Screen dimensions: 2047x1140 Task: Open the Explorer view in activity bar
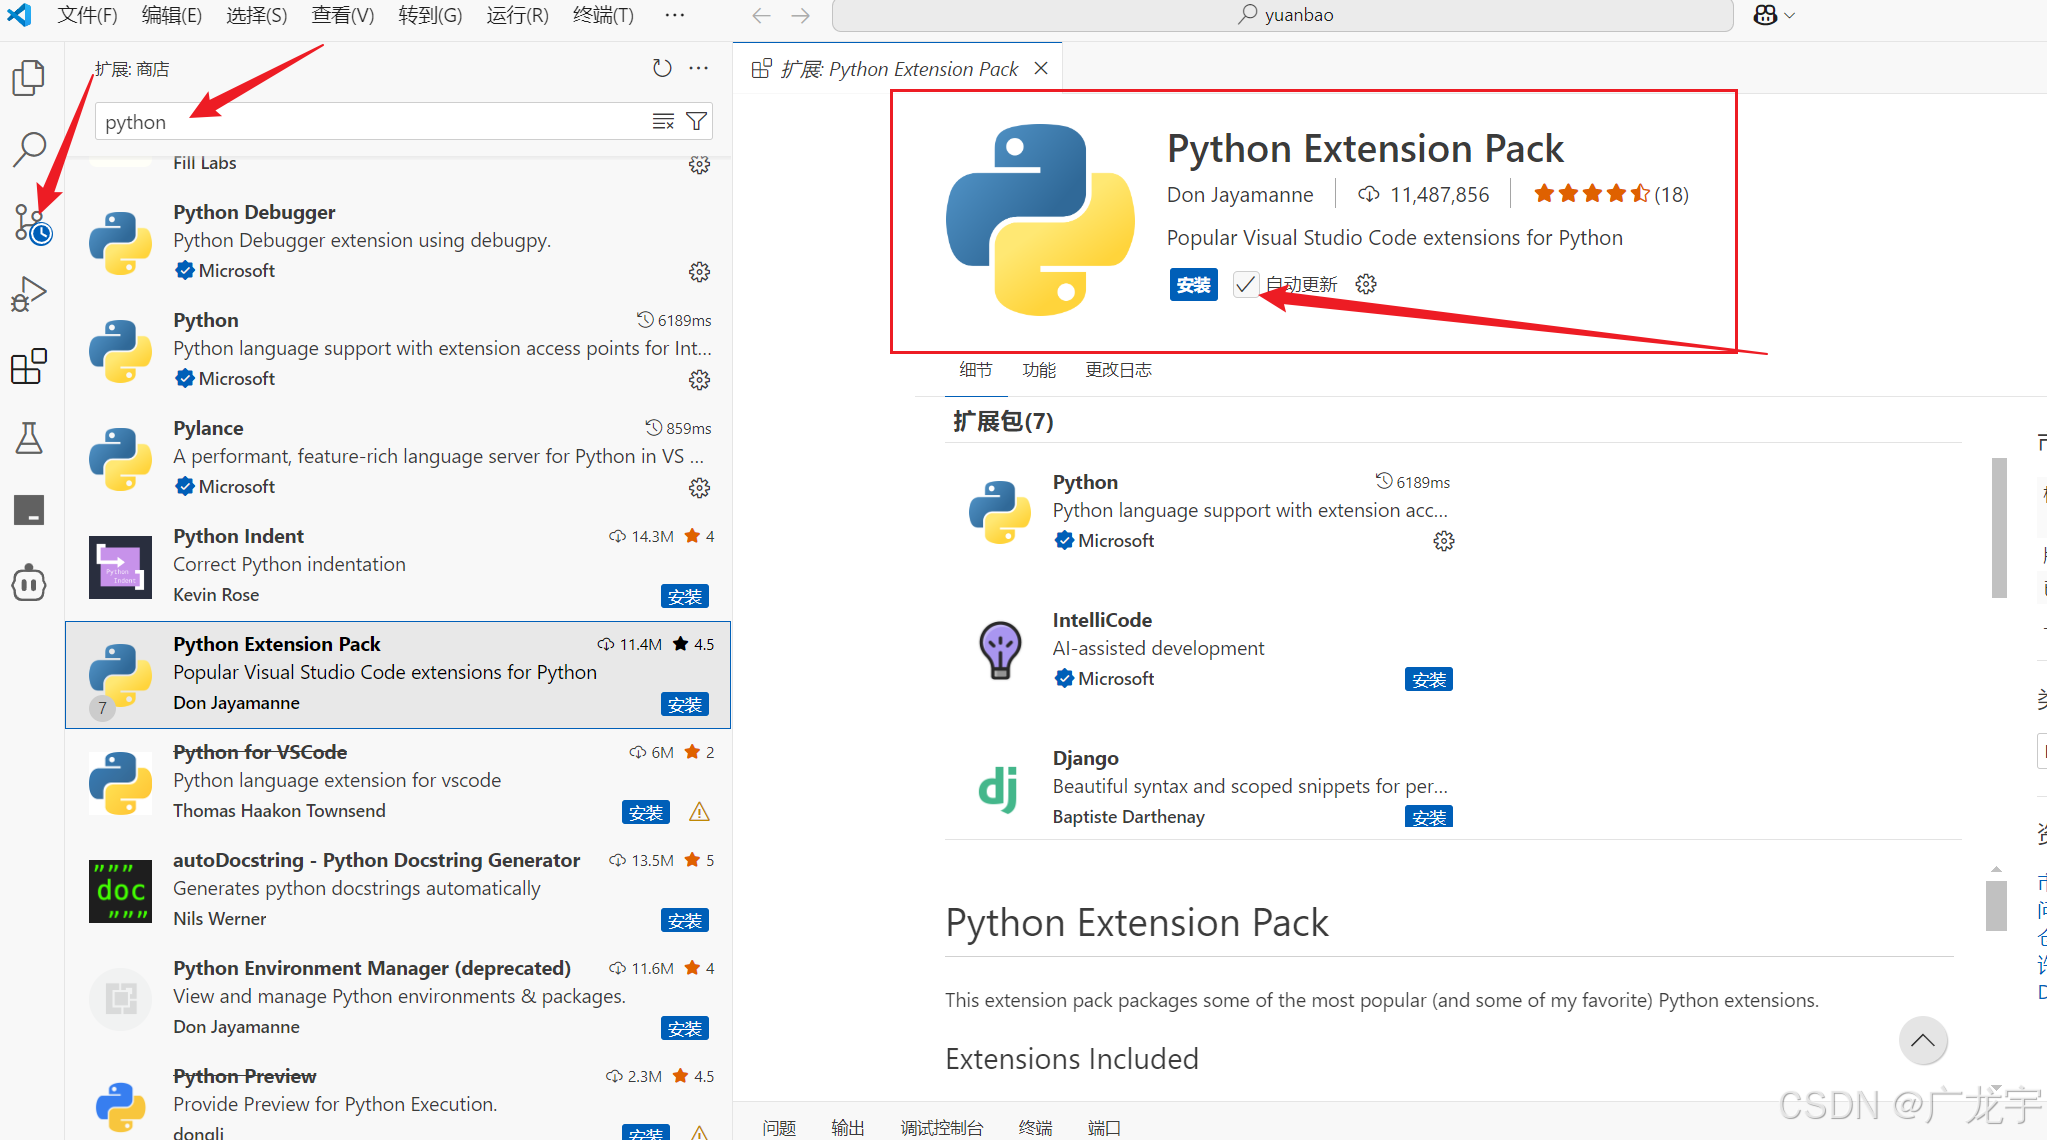tap(29, 78)
